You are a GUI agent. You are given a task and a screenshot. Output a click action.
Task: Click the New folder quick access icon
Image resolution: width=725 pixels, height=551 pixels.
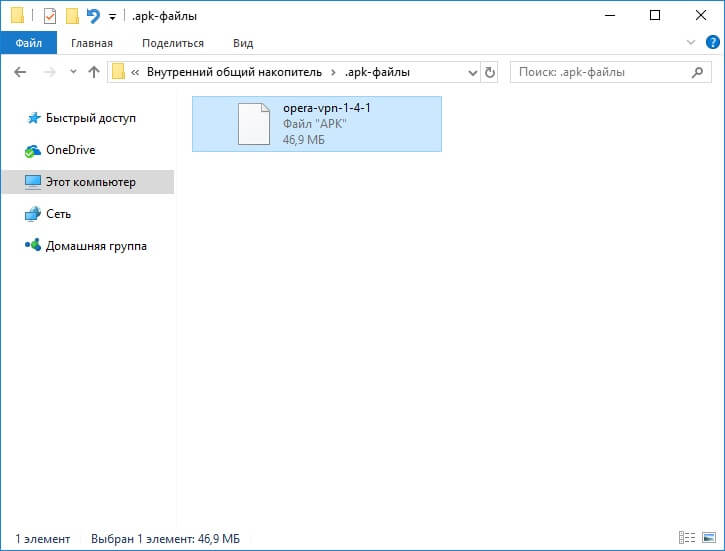click(x=72, y=16)
